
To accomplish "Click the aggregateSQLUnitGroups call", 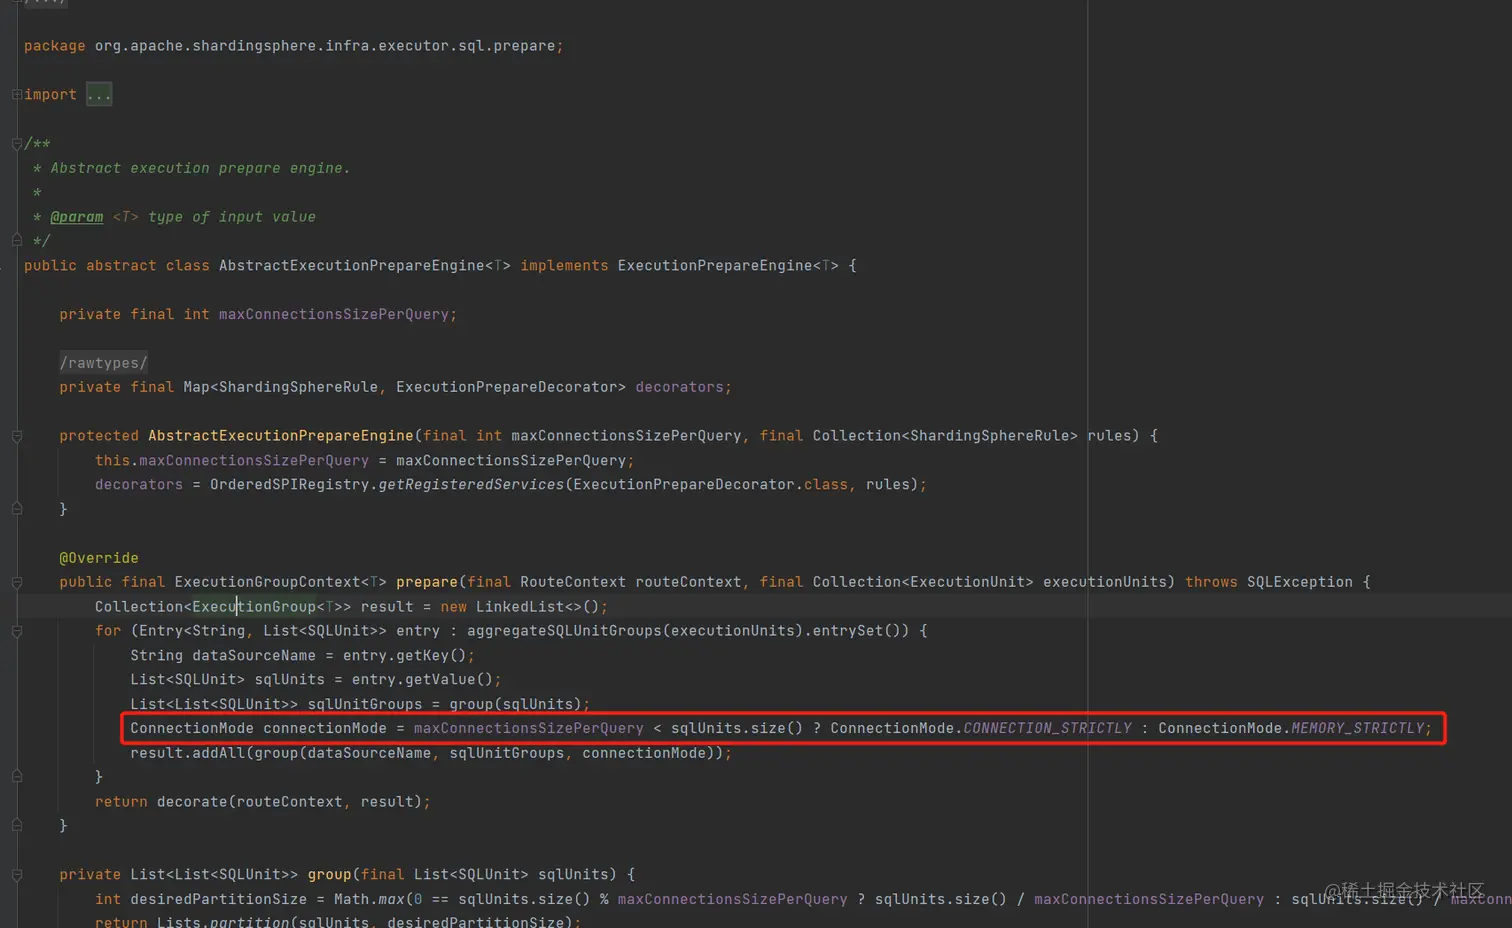I will pyautogui.click(x=564, y=631).
